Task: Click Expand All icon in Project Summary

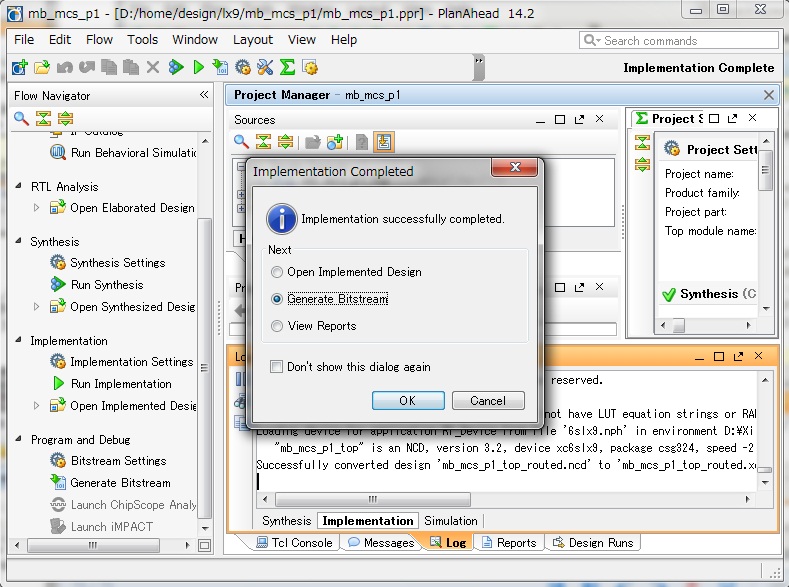Action: point(642,164)
